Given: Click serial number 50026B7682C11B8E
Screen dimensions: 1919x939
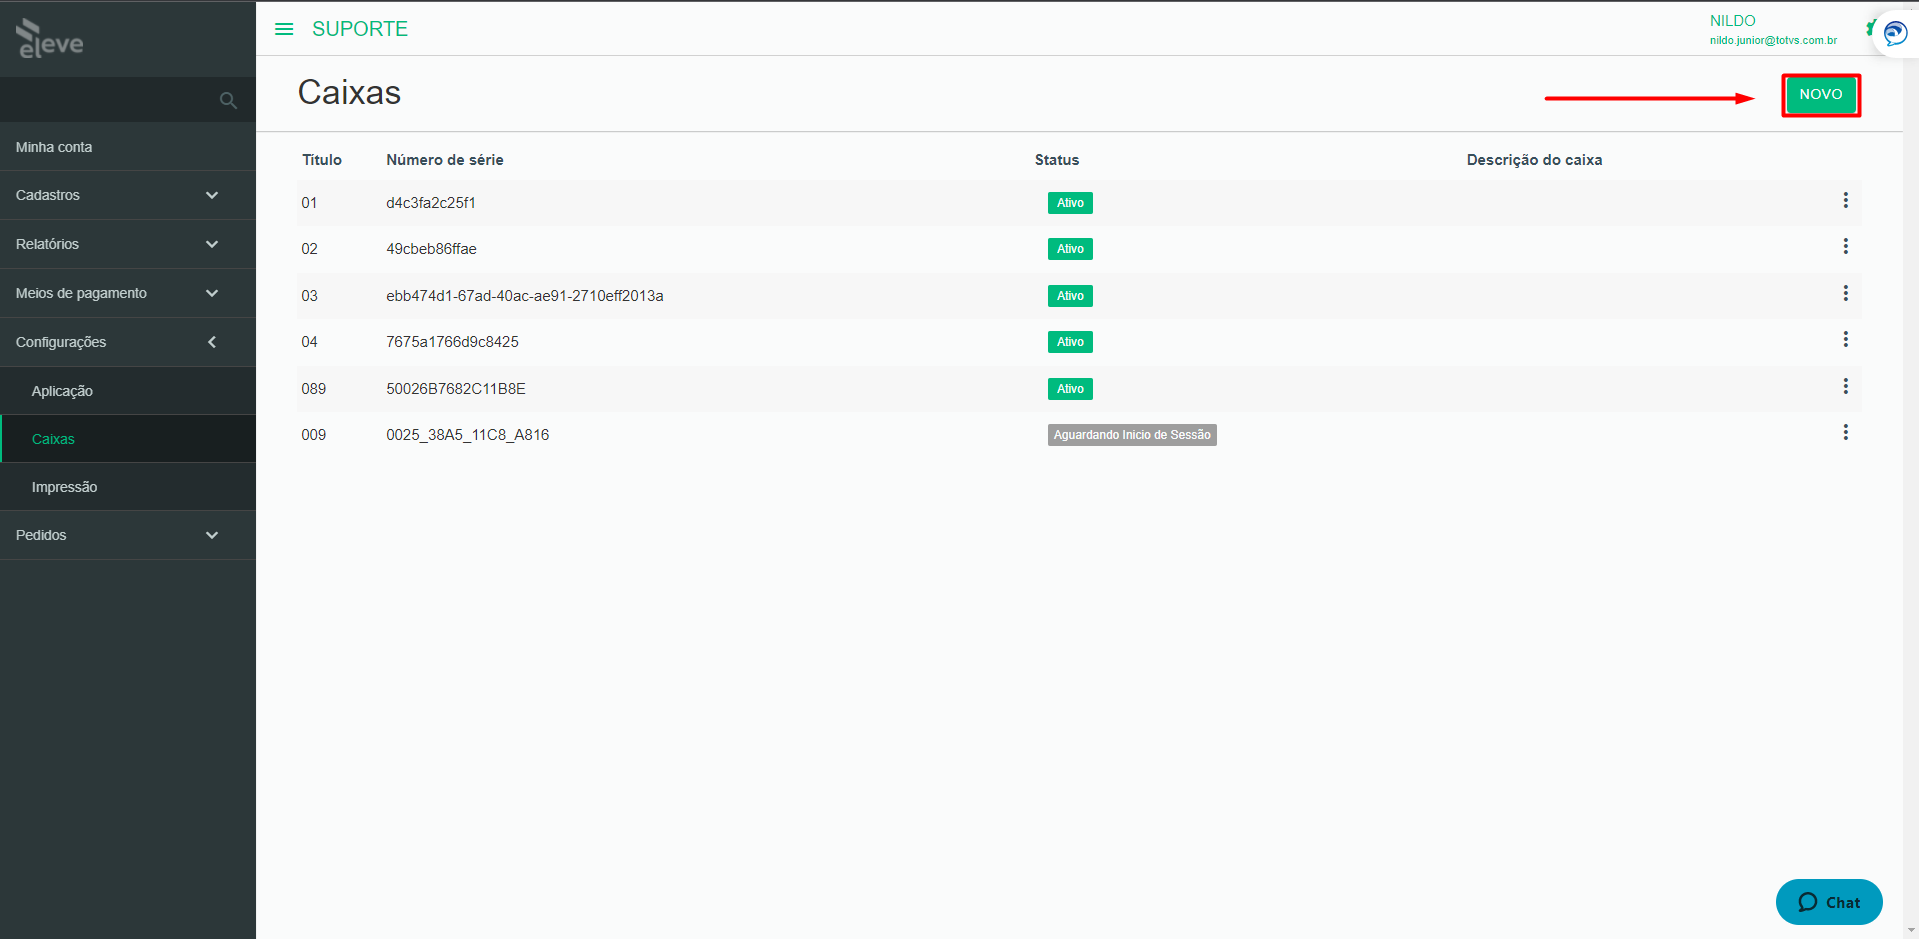Looking at the screenshot, I should click(456, 389).
